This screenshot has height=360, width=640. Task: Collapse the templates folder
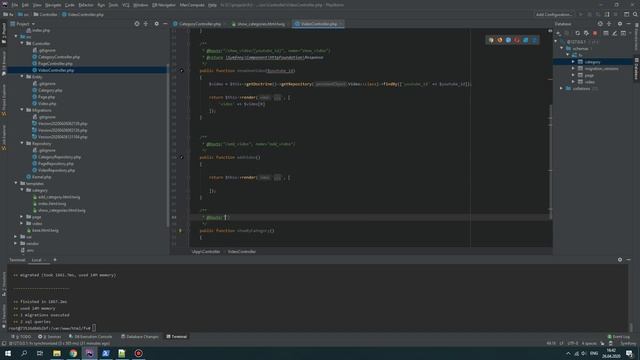click(16, 184)
